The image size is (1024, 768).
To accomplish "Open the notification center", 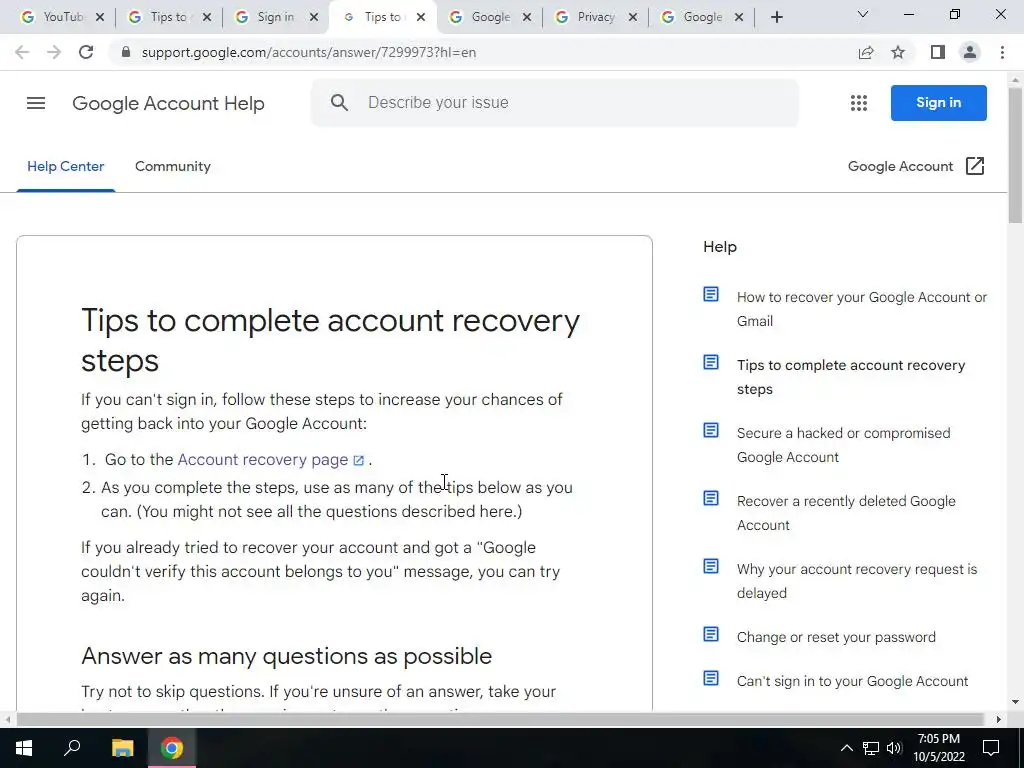I will click(991, 748).
